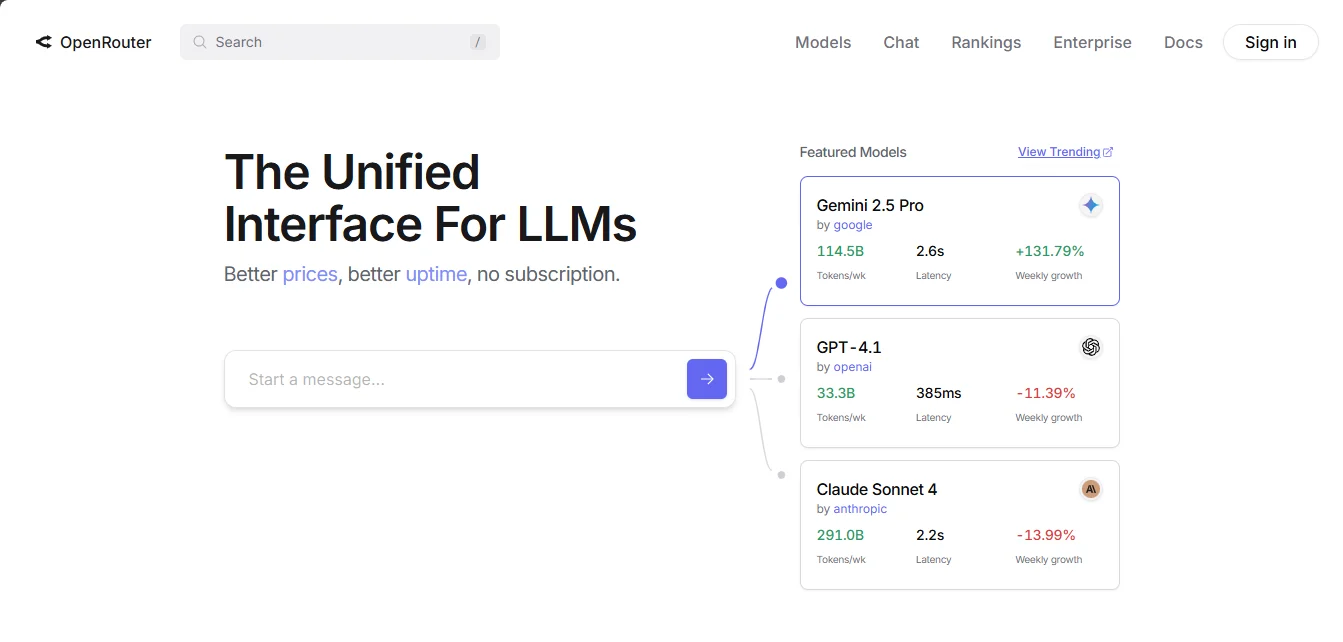Click the OpenRouter logo icon
Image resolution: width=1343 pixels, height=642 pixels.
43,42
